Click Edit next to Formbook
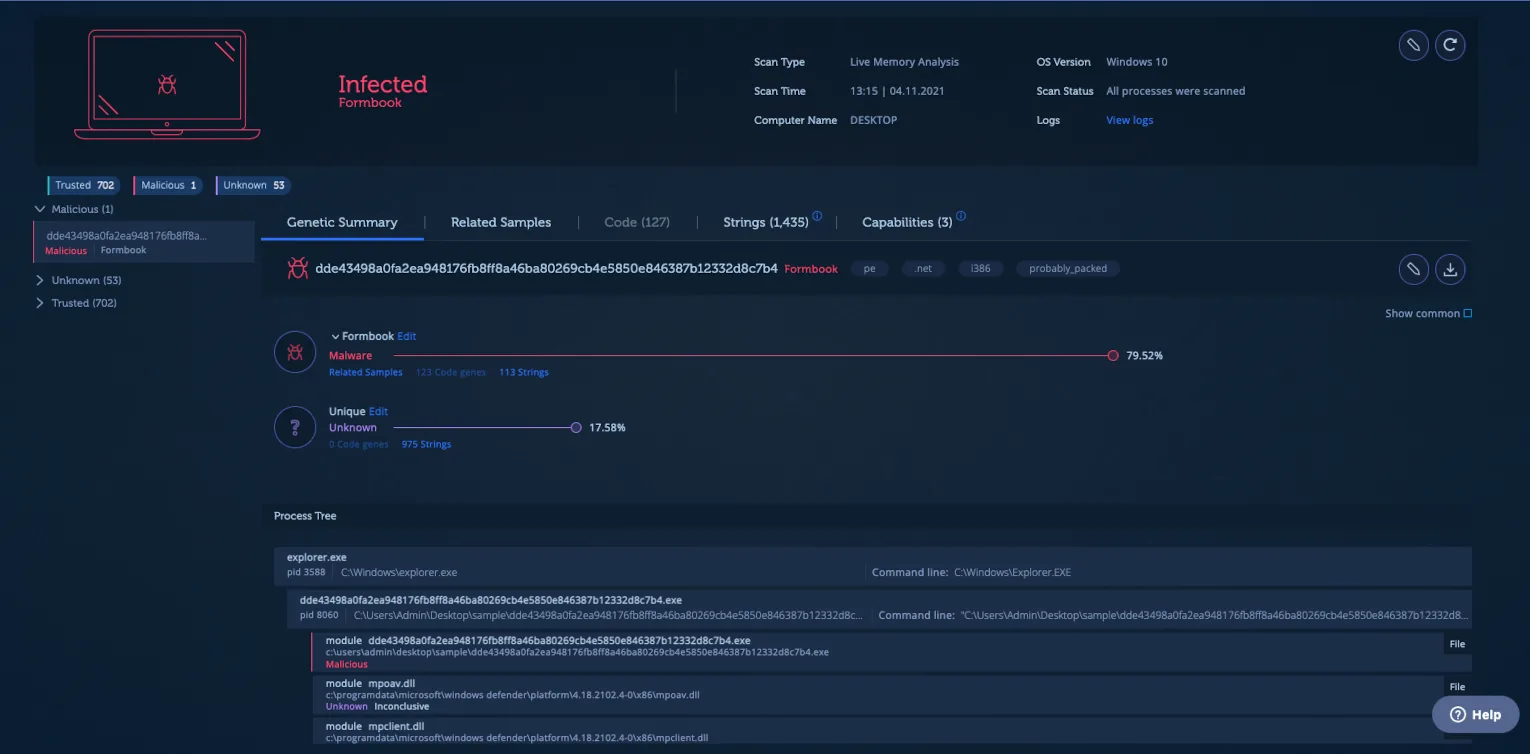 coord(406,337)
